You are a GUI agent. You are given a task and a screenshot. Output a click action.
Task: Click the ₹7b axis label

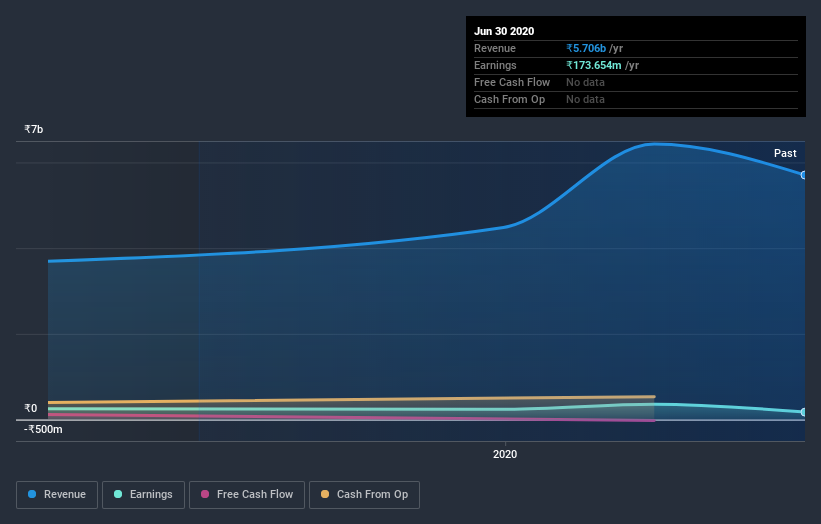pyautogui.click(x=34, y=129)
